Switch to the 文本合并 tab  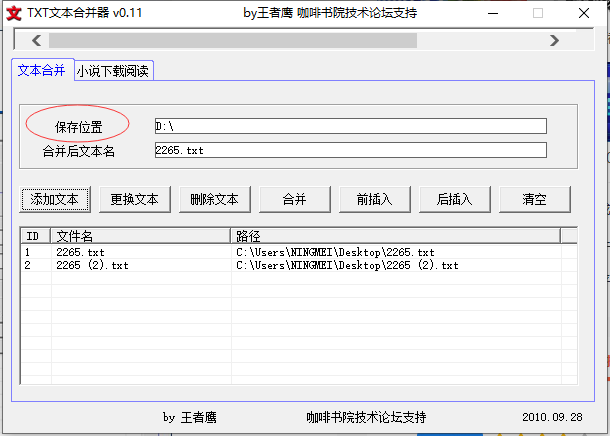42,70
